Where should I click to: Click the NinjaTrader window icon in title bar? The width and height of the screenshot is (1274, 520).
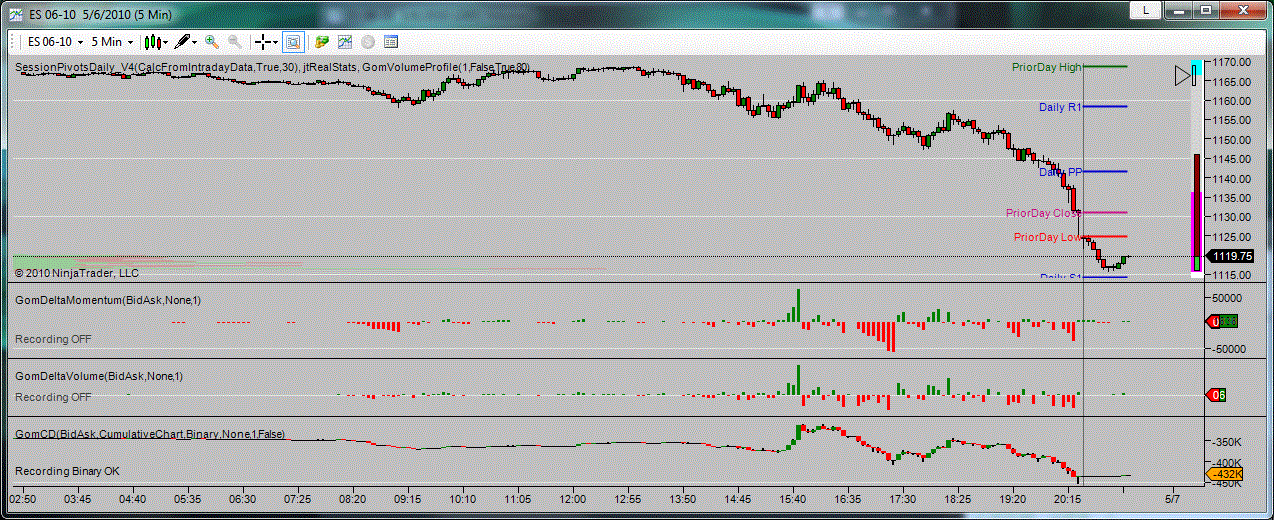[15, 10]
